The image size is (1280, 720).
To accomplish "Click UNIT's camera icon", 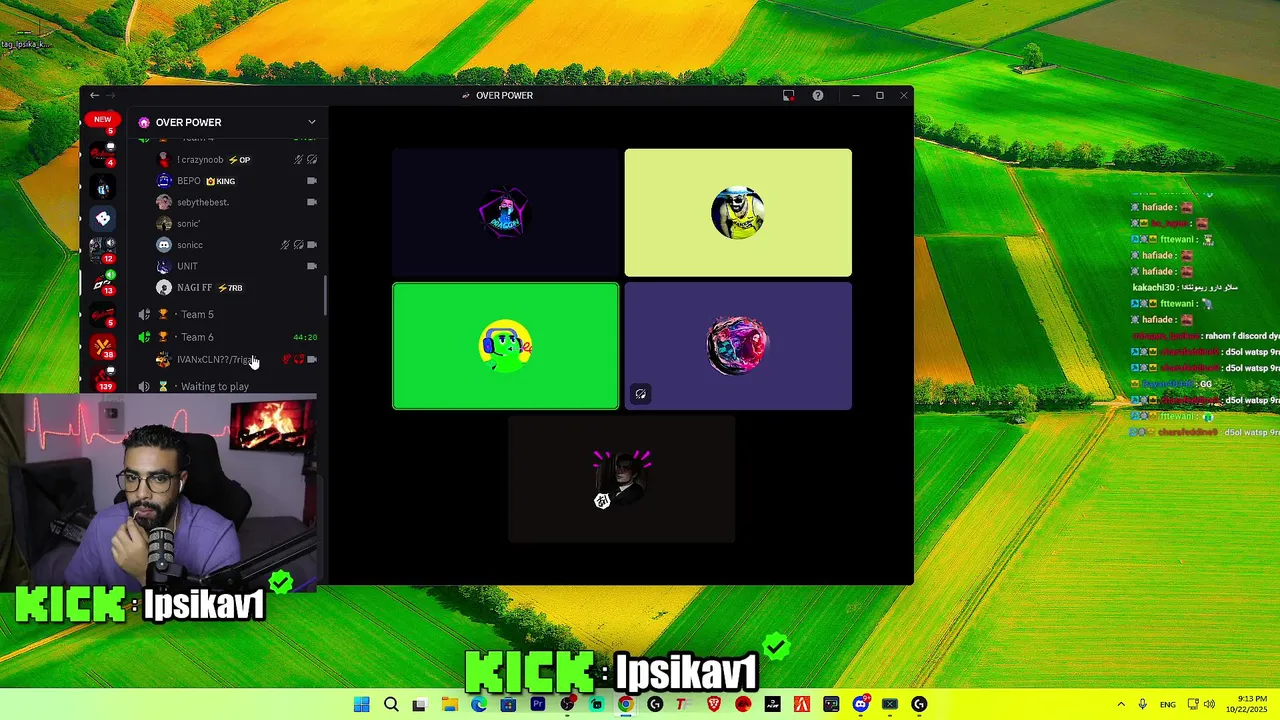I will (312, 266).
